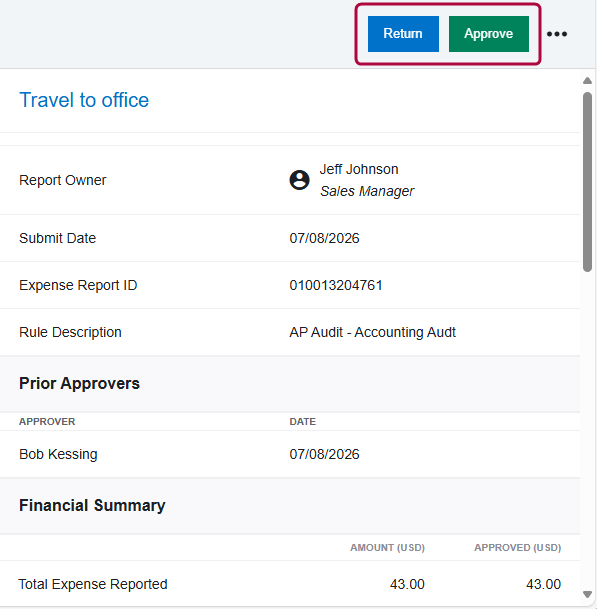
Task: Click the Prior Approvers section header
Action: coord(79,383)
